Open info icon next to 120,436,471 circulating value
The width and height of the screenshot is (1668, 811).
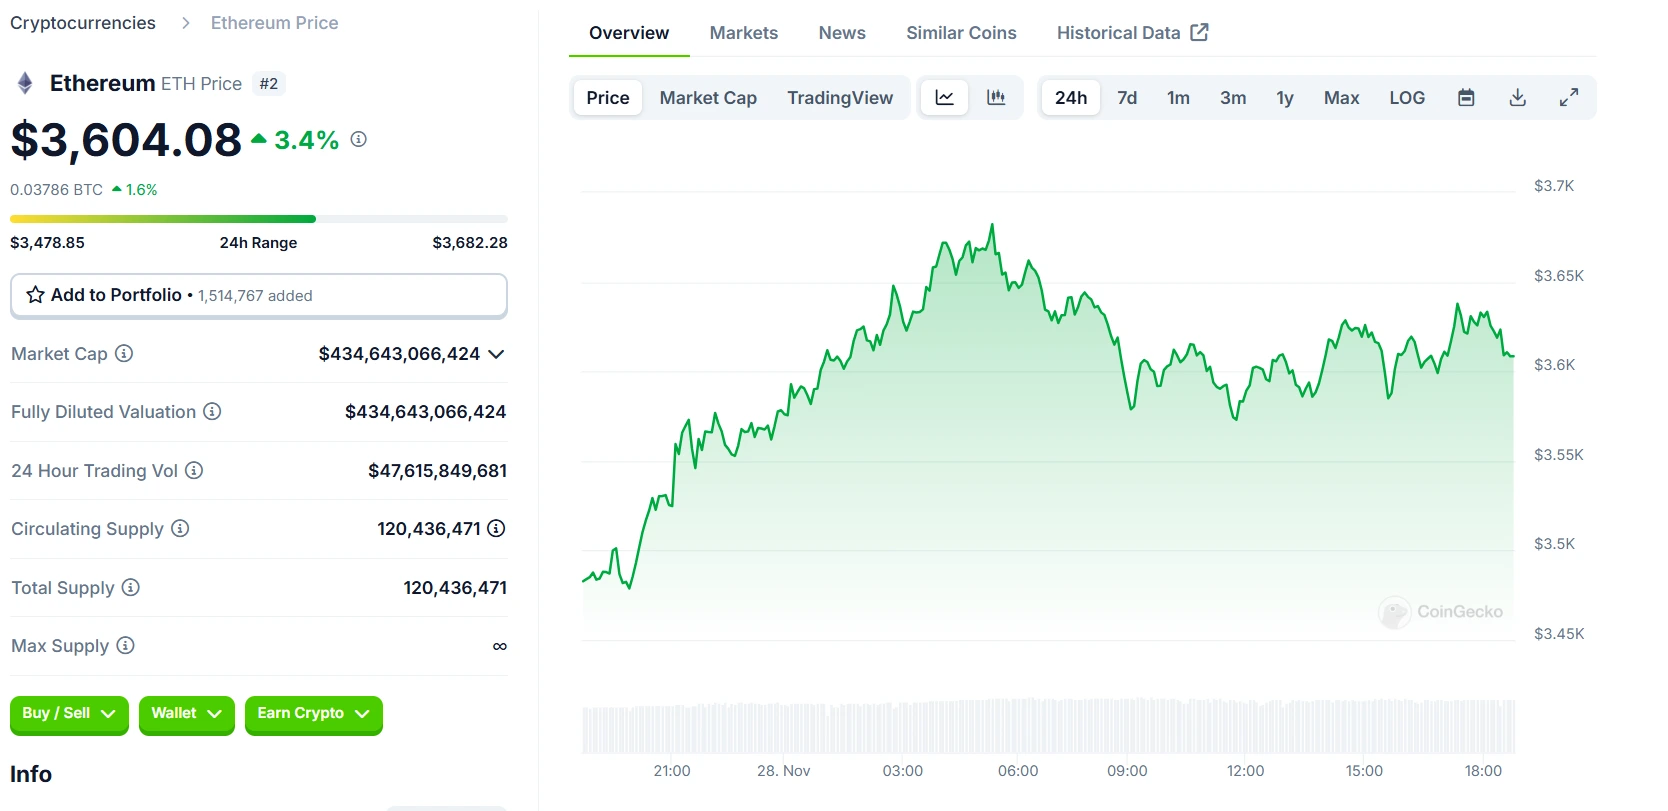click(496, 528)
